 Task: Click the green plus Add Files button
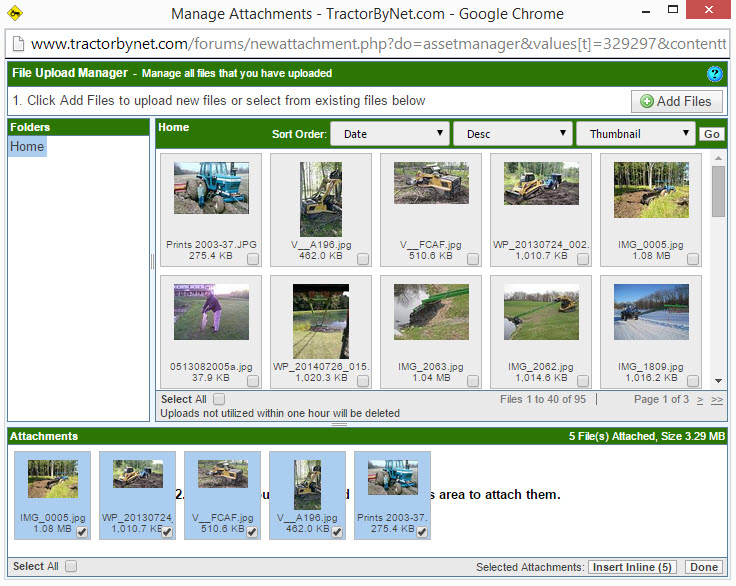(x=676, y=101)
